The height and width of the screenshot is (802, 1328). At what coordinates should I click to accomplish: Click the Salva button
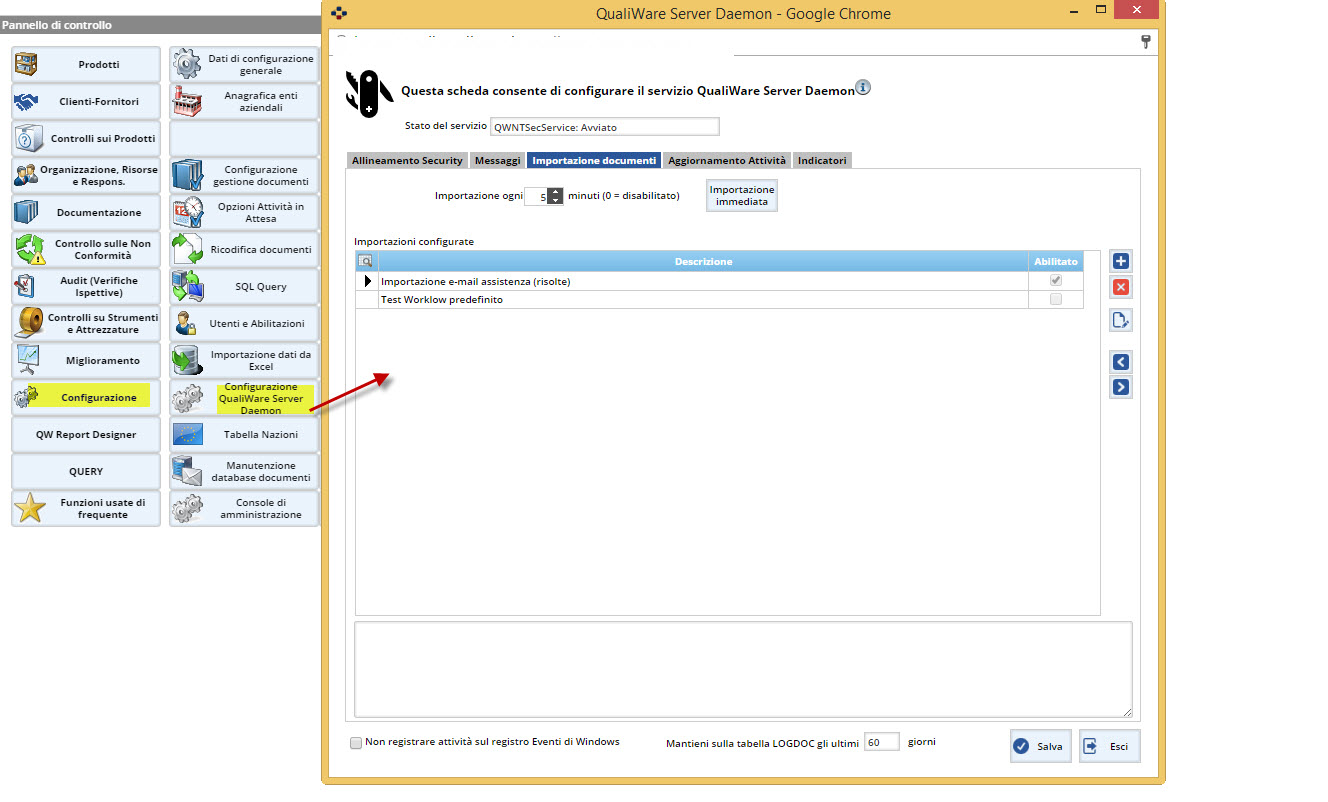[1040, 746]
